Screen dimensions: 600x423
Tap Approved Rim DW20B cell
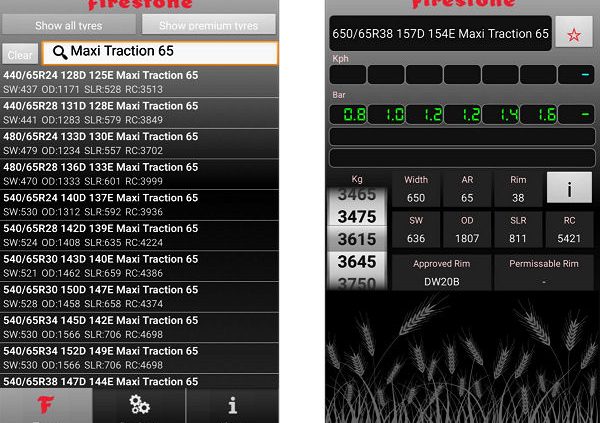[x=442, y=273]
